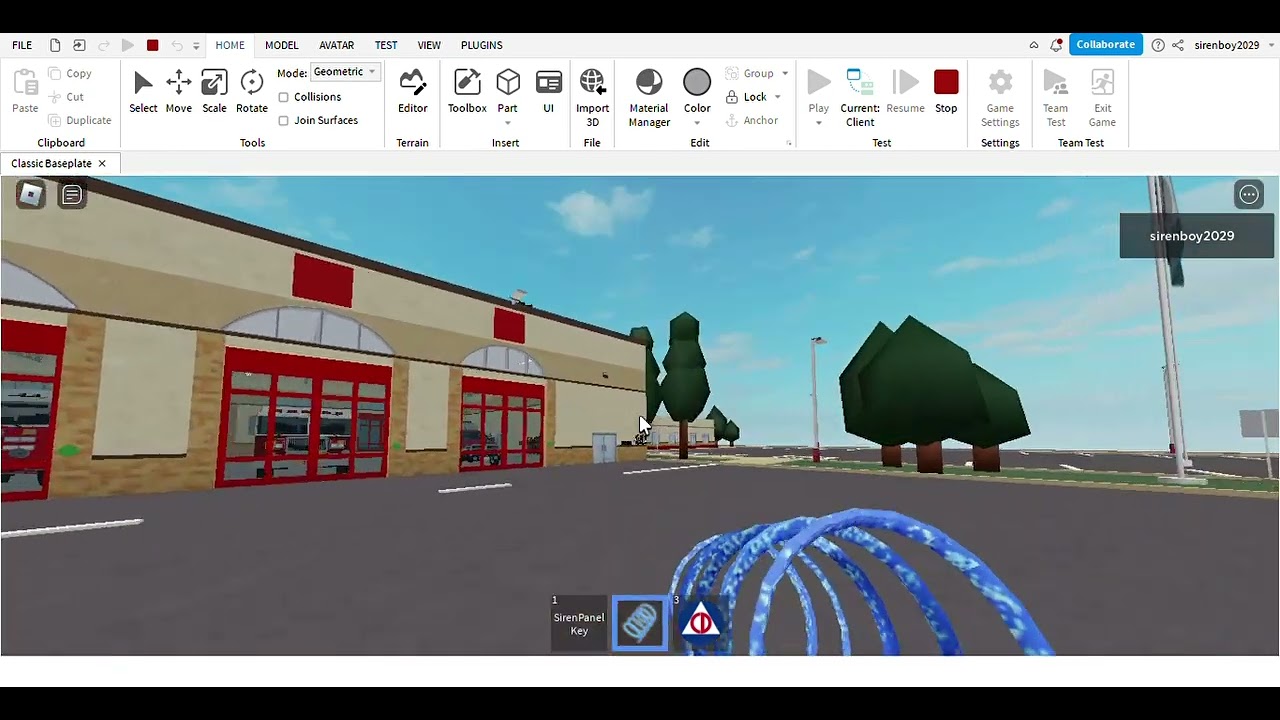Click the Collaborate button
This screenshot has height=720, width=1280.
[1106, 45]
